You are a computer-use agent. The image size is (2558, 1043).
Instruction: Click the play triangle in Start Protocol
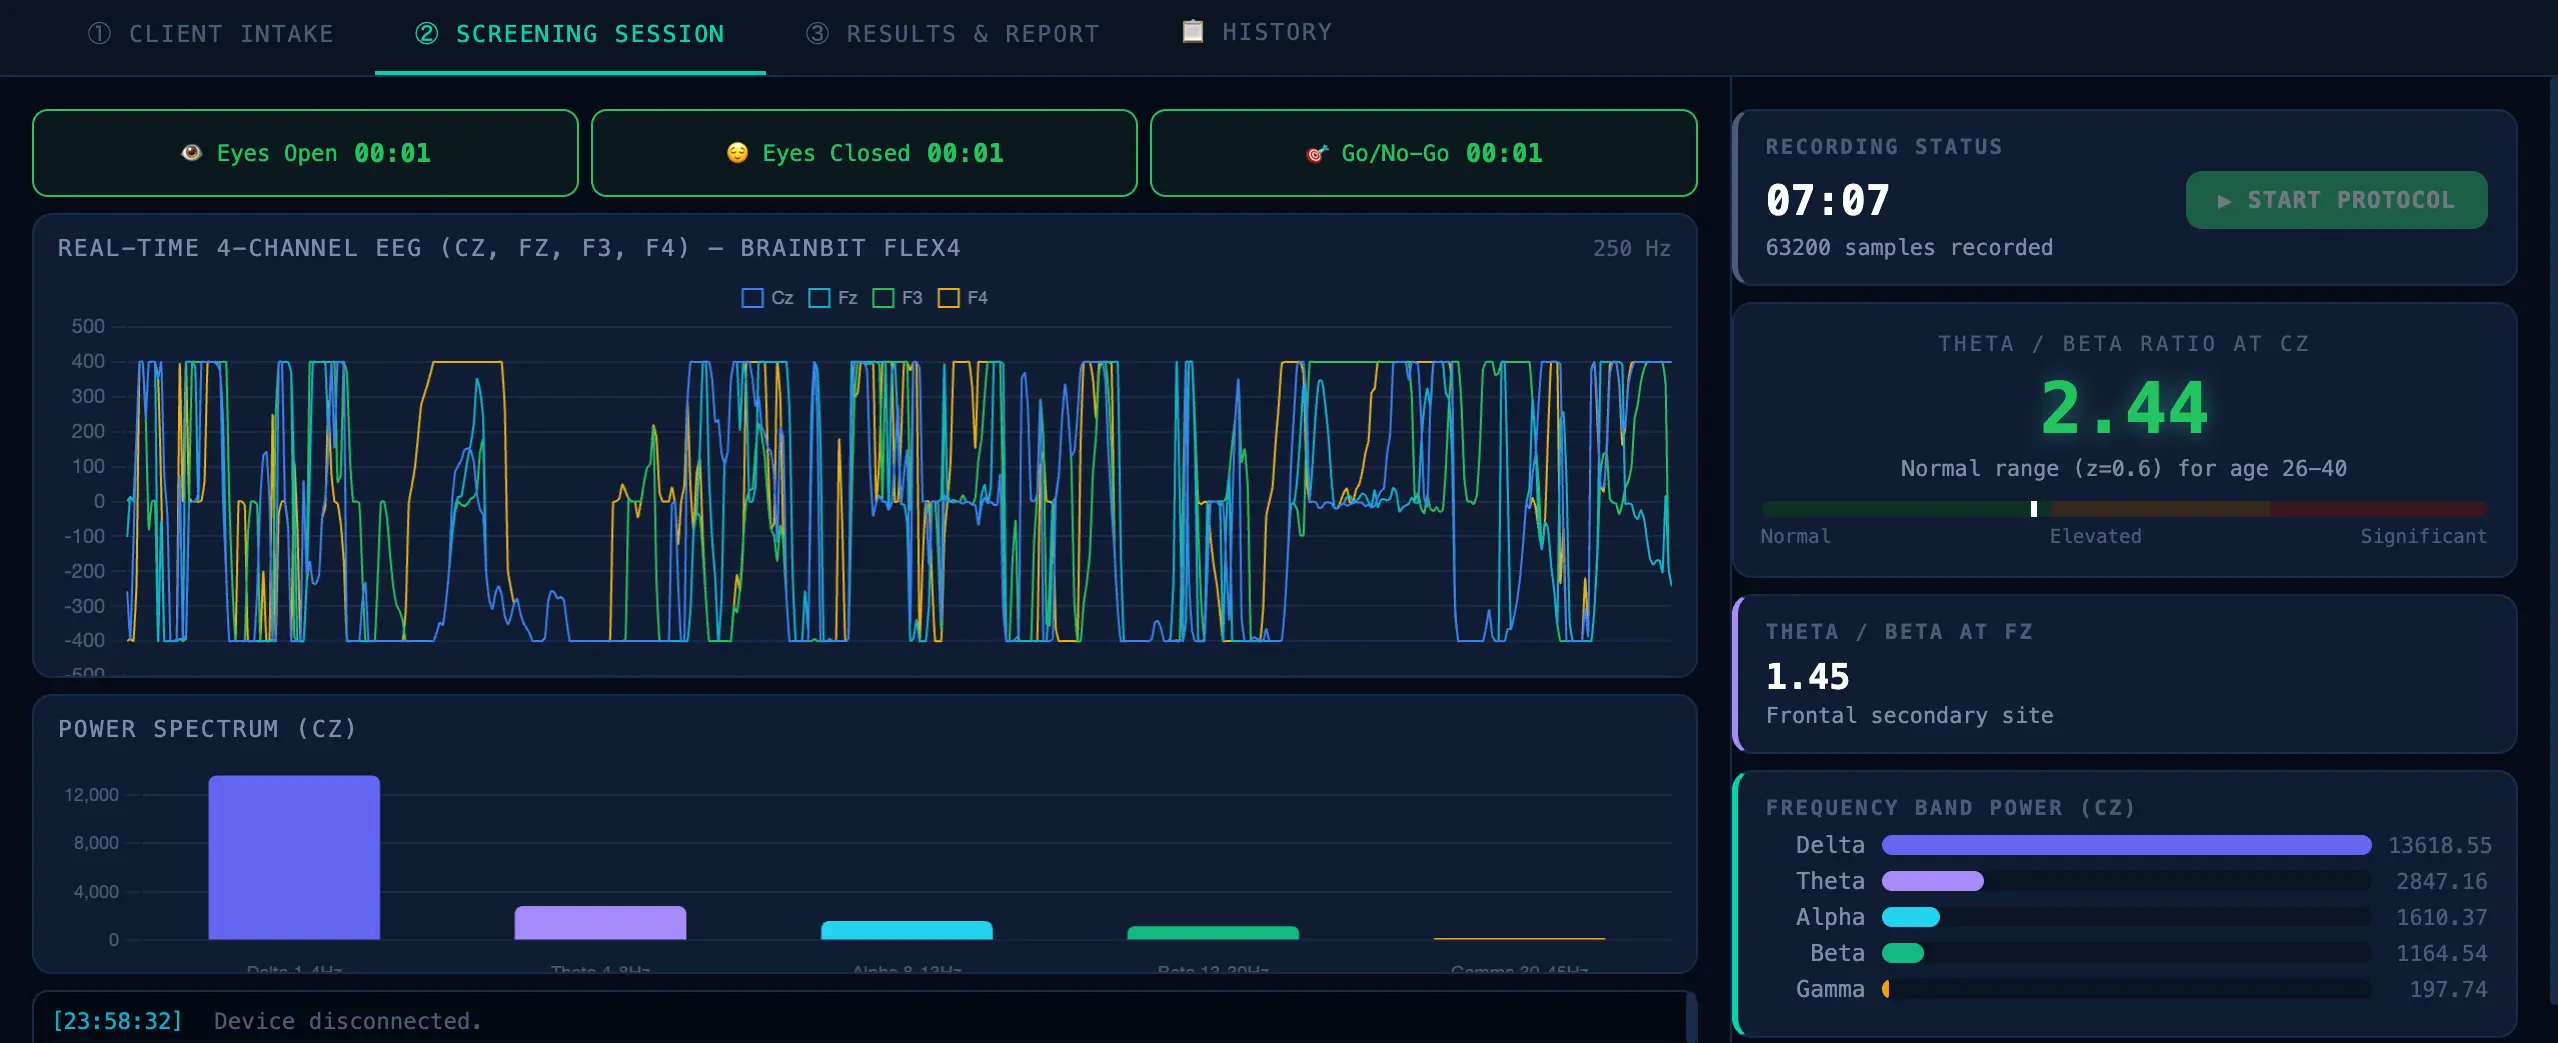coord(2224,201)
